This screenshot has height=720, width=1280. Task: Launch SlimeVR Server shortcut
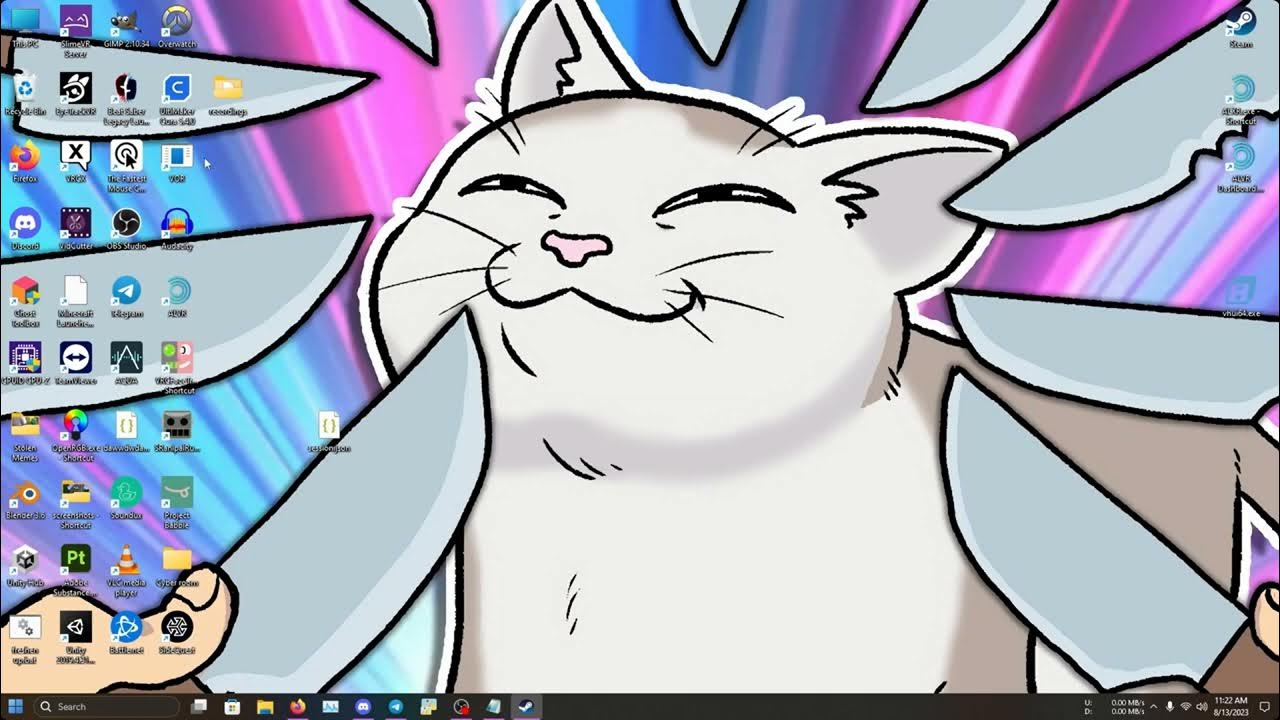coord(75,30)
